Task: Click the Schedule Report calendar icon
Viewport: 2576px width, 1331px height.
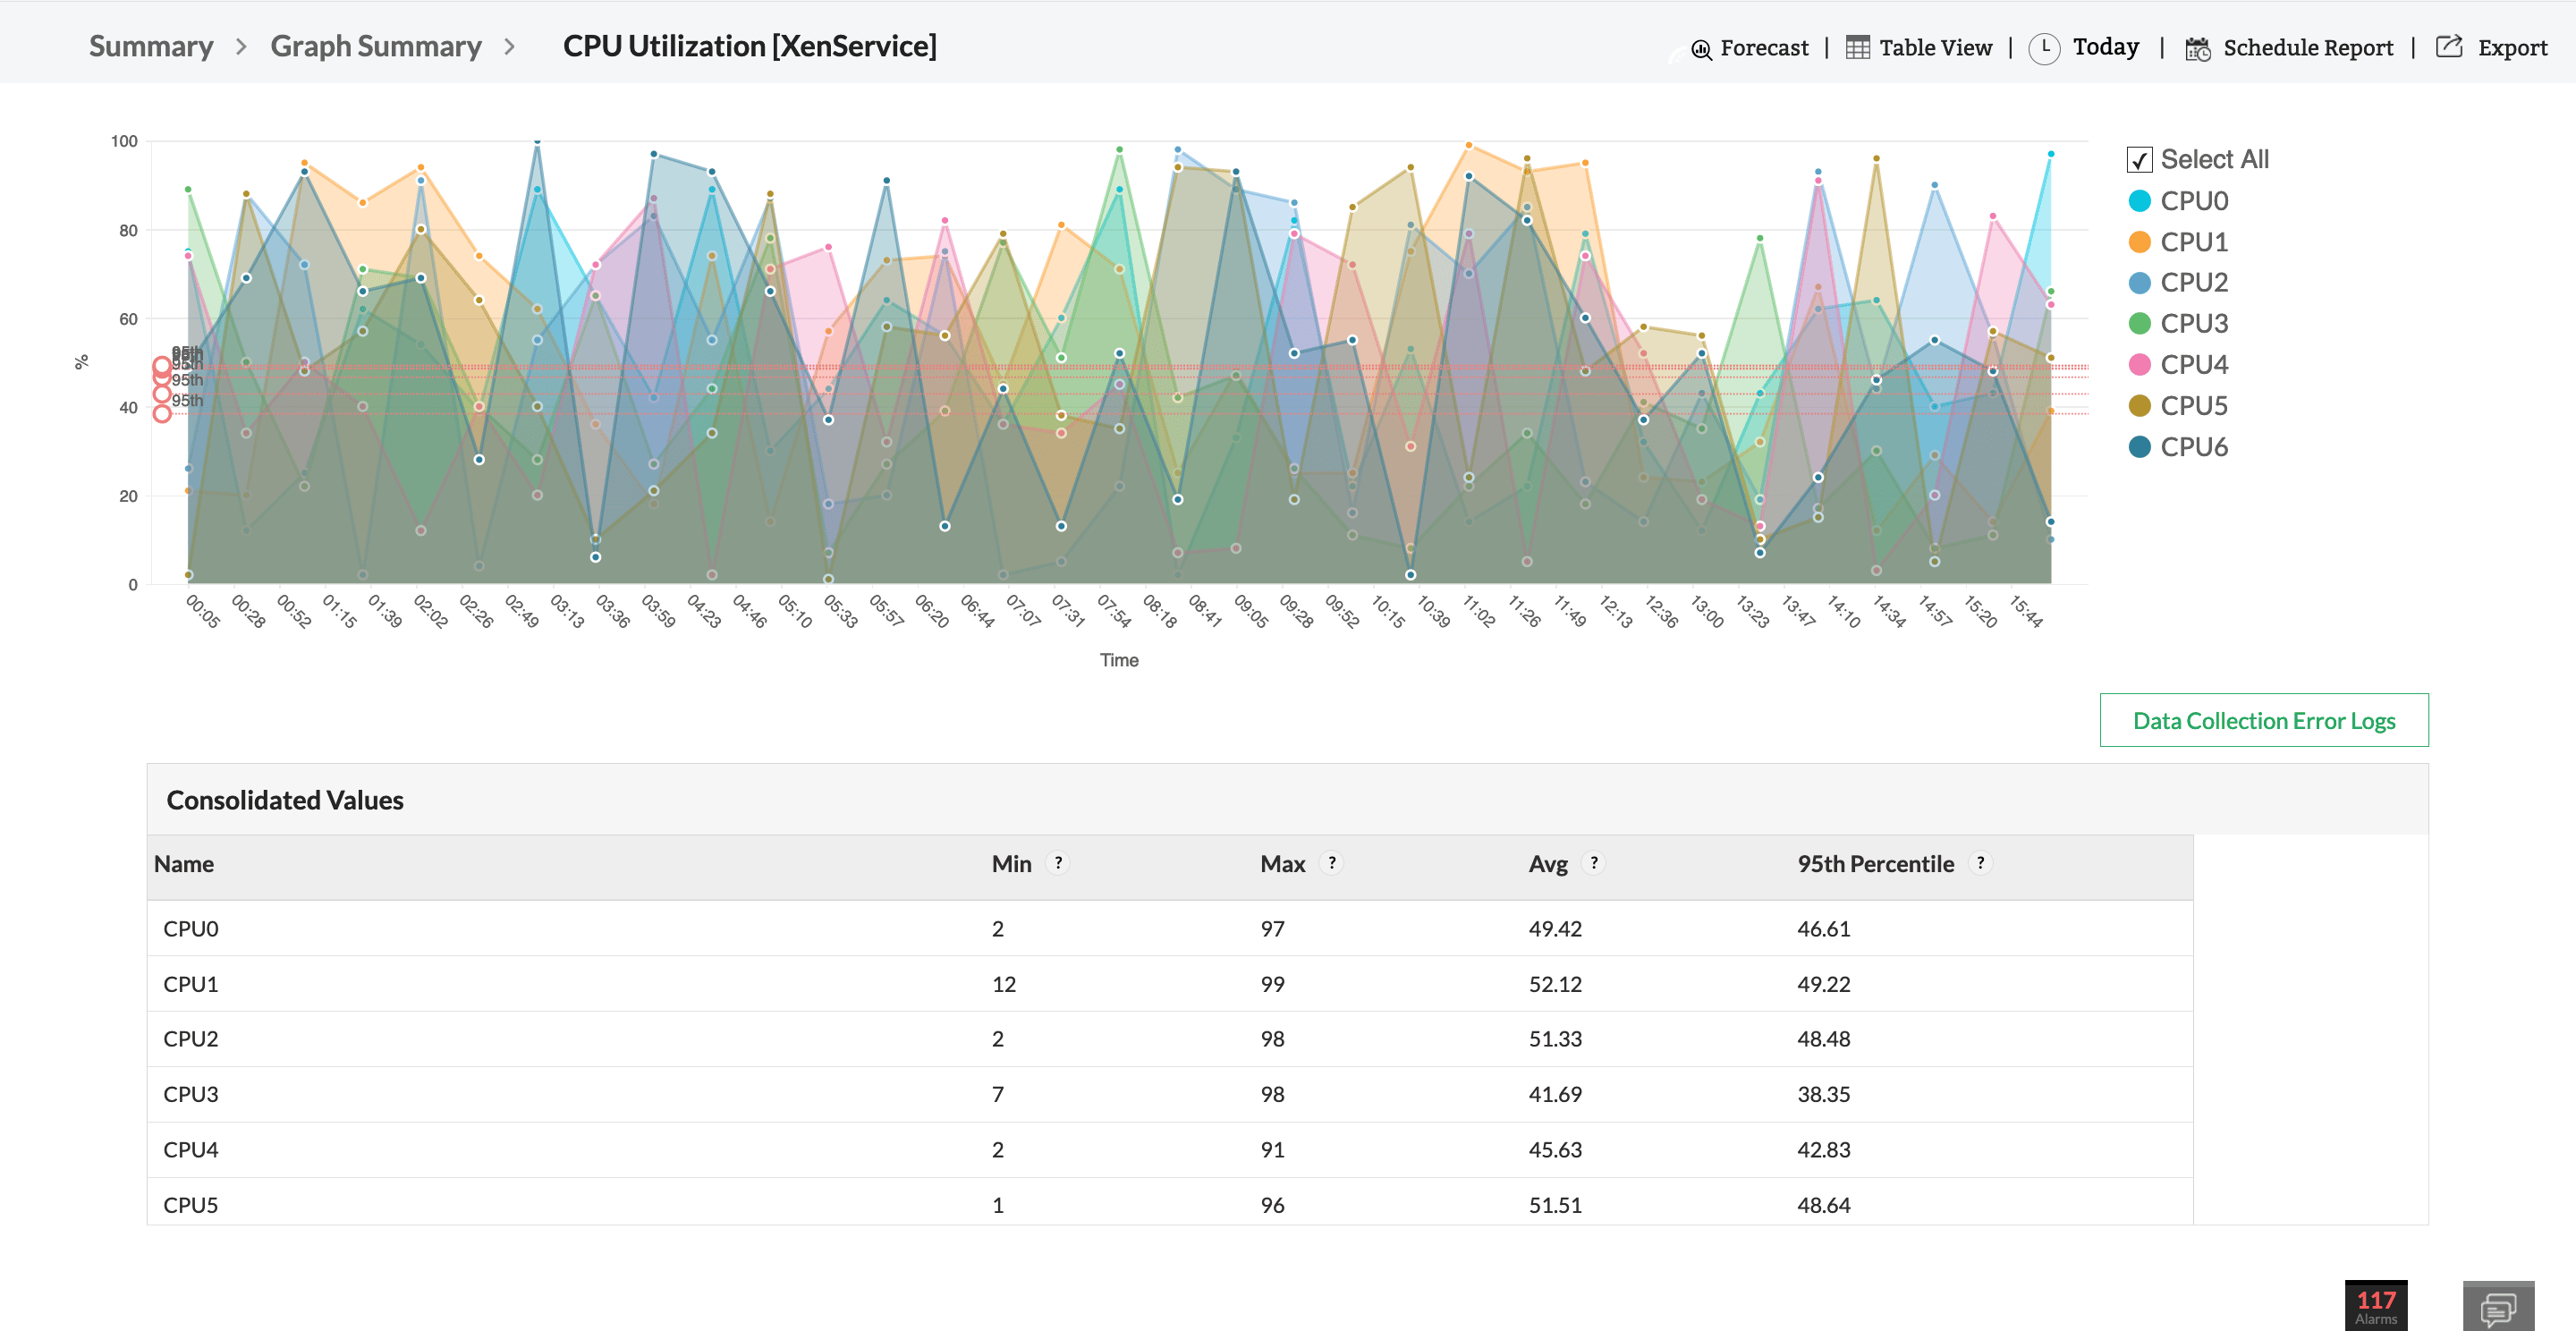Action: (x=2197, y=48)
